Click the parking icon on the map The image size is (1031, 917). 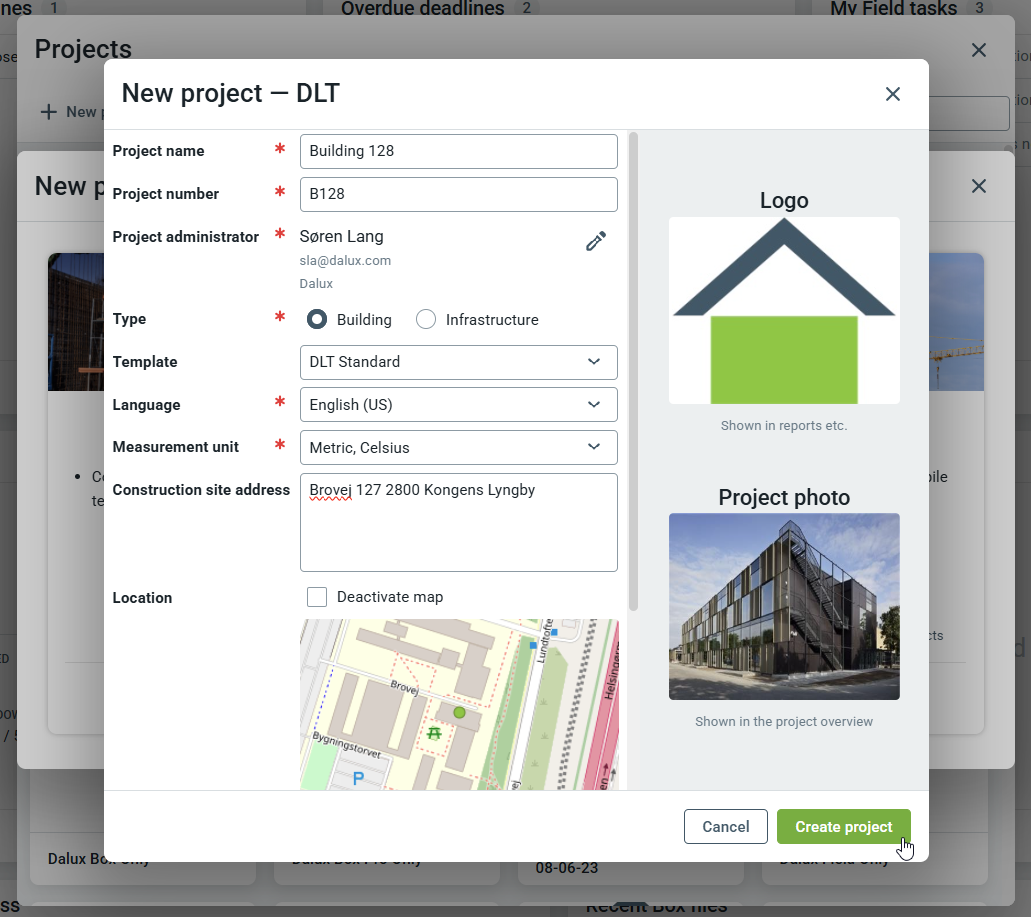(358, 777)
